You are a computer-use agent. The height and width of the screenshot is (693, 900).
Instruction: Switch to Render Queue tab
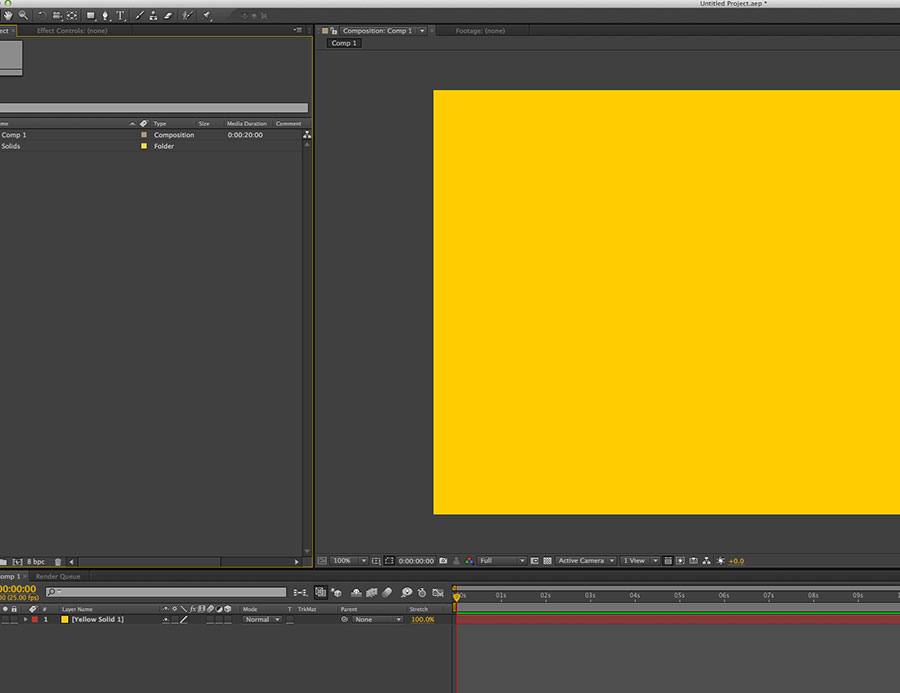pyautogui.click(x=58, y=576)
